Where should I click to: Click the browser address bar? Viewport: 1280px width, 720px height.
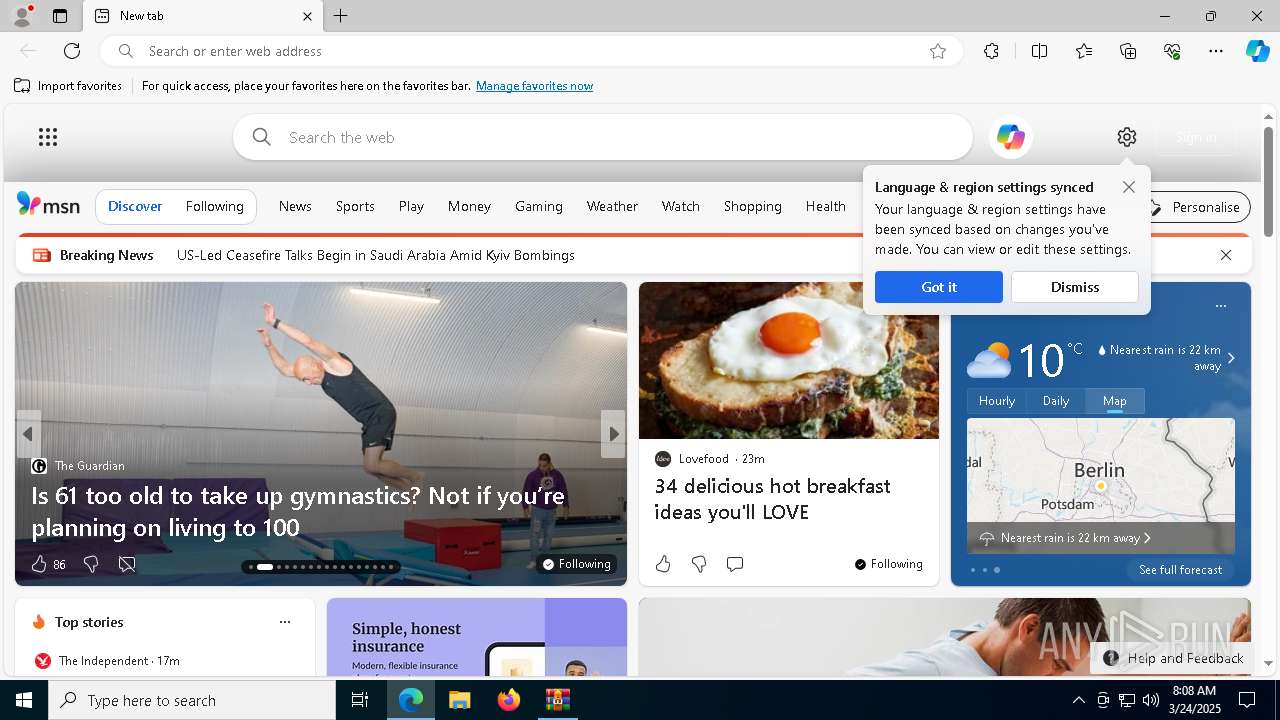pyautogui.click(x=531, y=51)
